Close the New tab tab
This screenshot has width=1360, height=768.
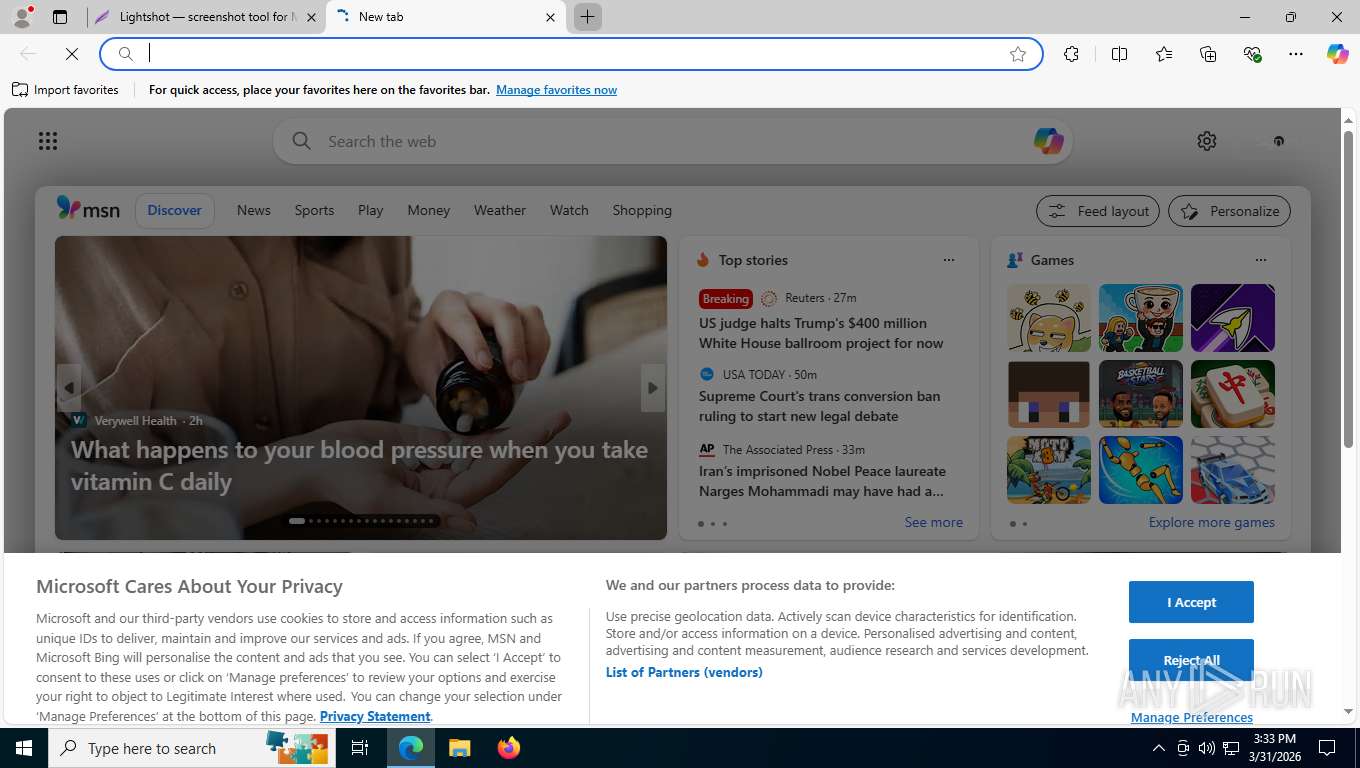point(550,17)
